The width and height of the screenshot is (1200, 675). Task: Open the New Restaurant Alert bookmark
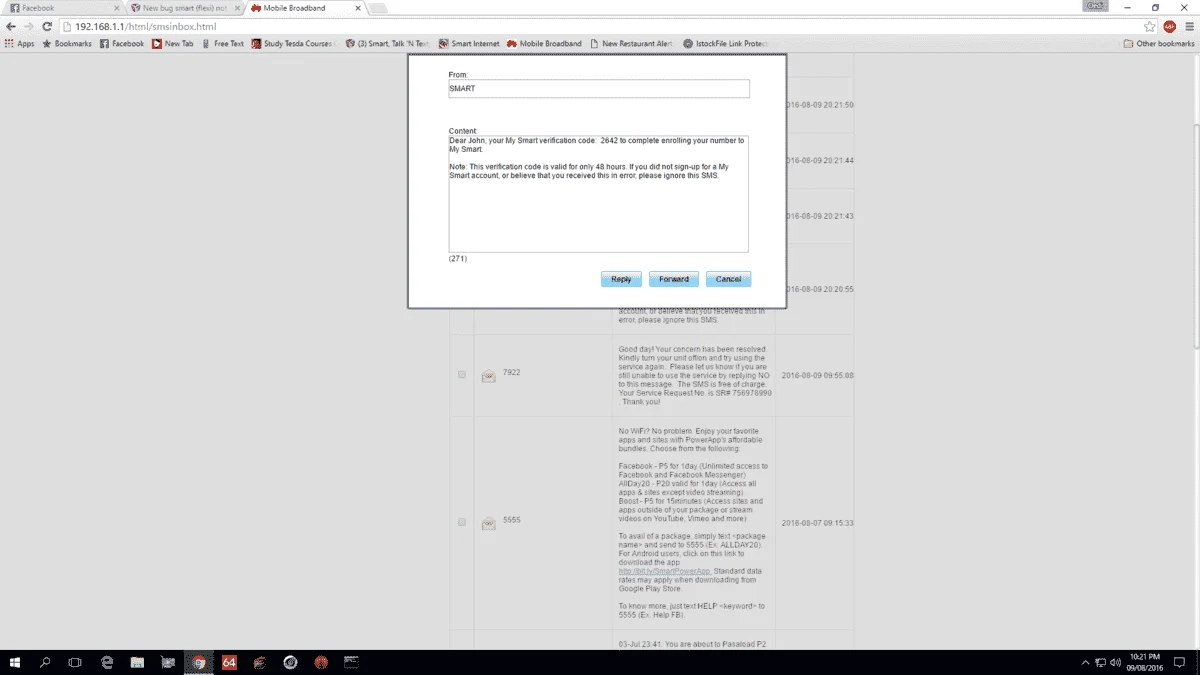pyautogui.click(x=631, y=44)
